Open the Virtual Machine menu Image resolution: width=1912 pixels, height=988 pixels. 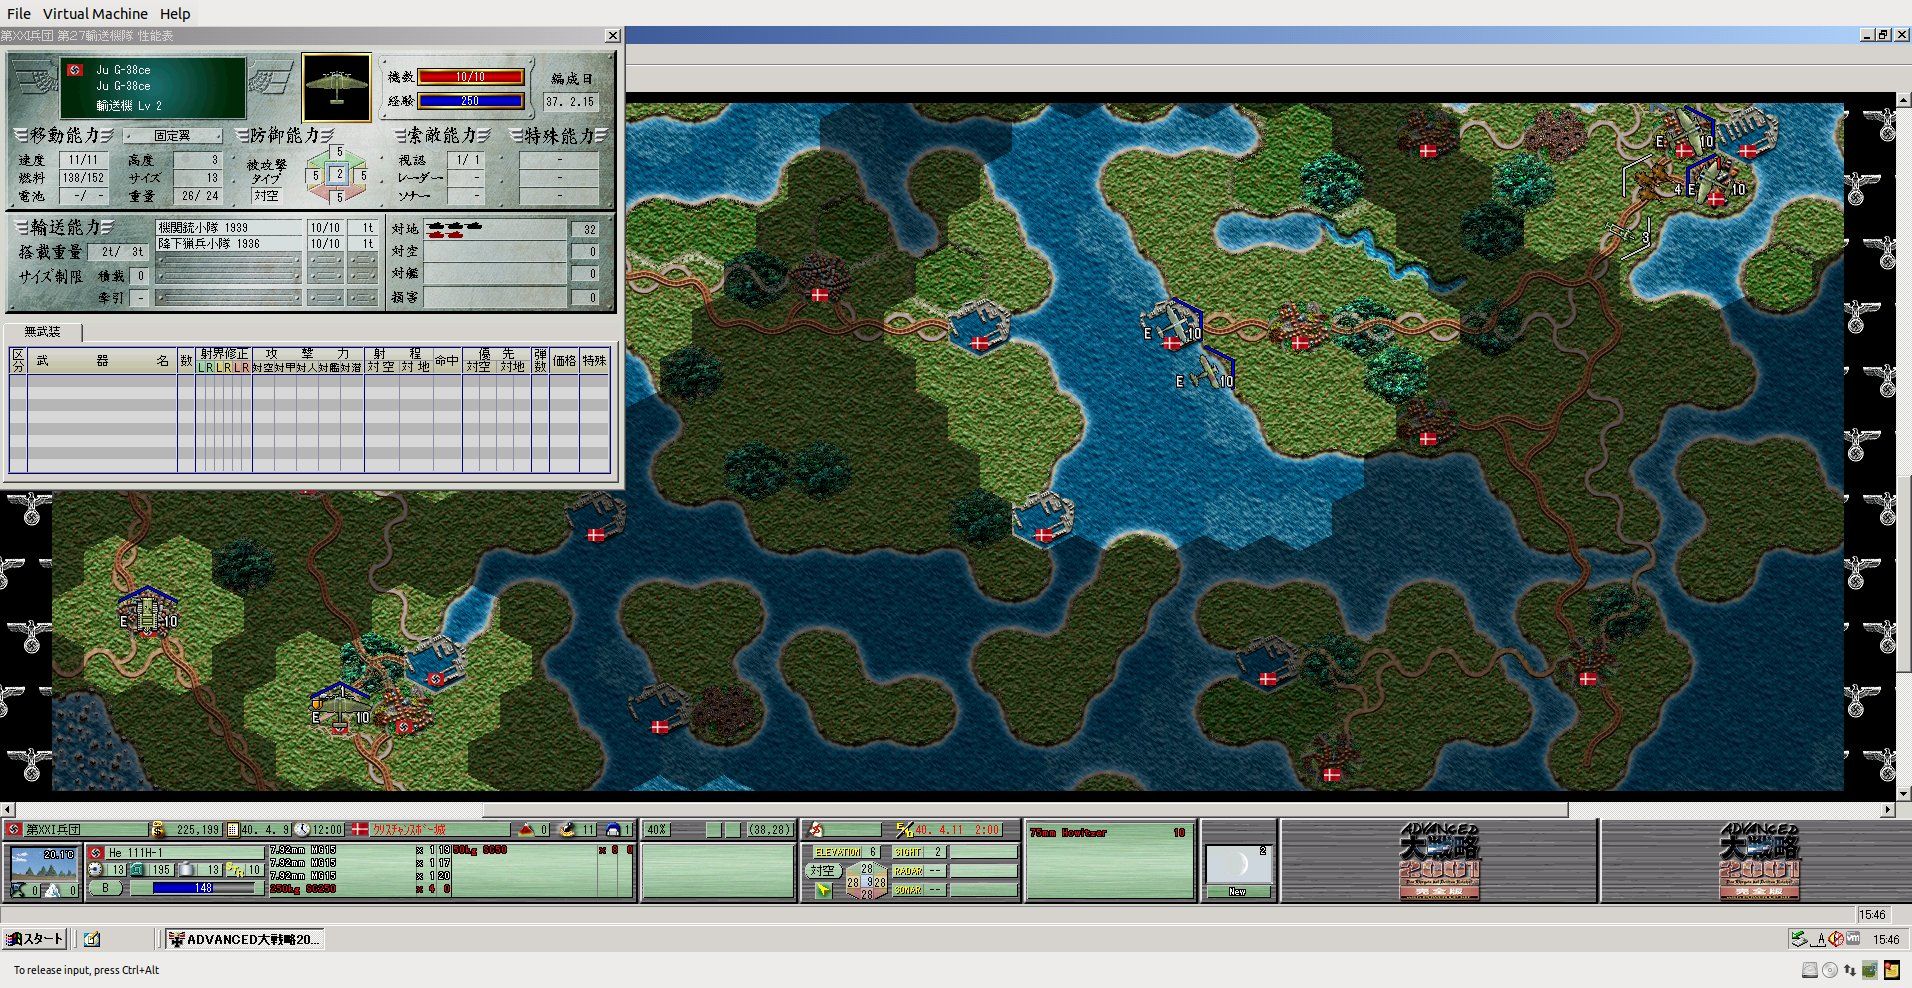tap(95, 13)
